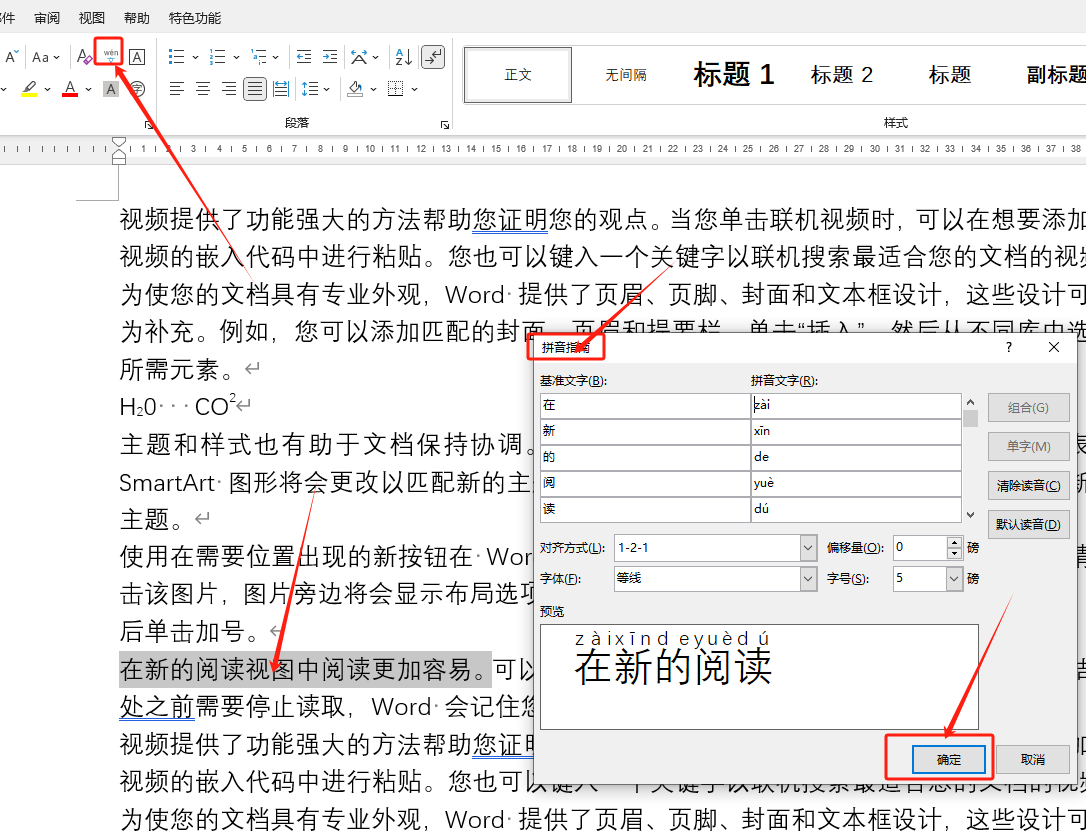1086x840 pixels.
Task: Click the 排序 sort icon
Action: pos(402,58)
